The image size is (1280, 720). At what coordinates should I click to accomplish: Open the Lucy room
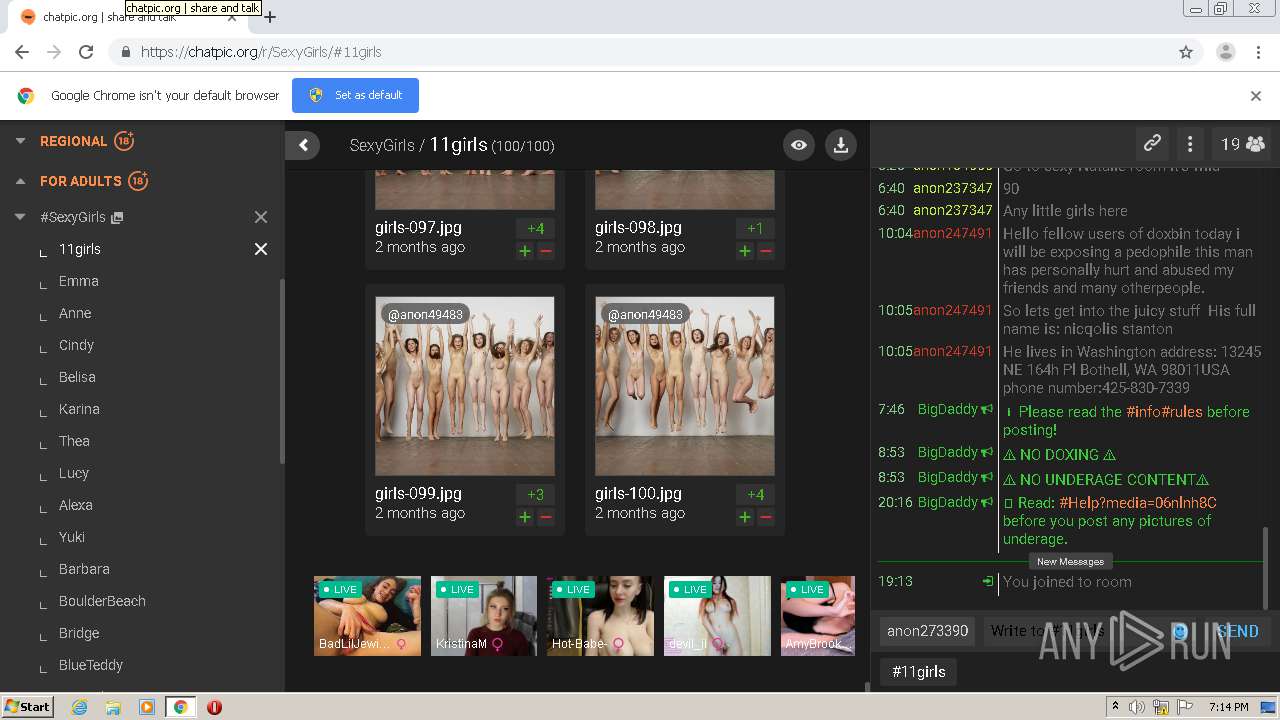pos(74,473)
